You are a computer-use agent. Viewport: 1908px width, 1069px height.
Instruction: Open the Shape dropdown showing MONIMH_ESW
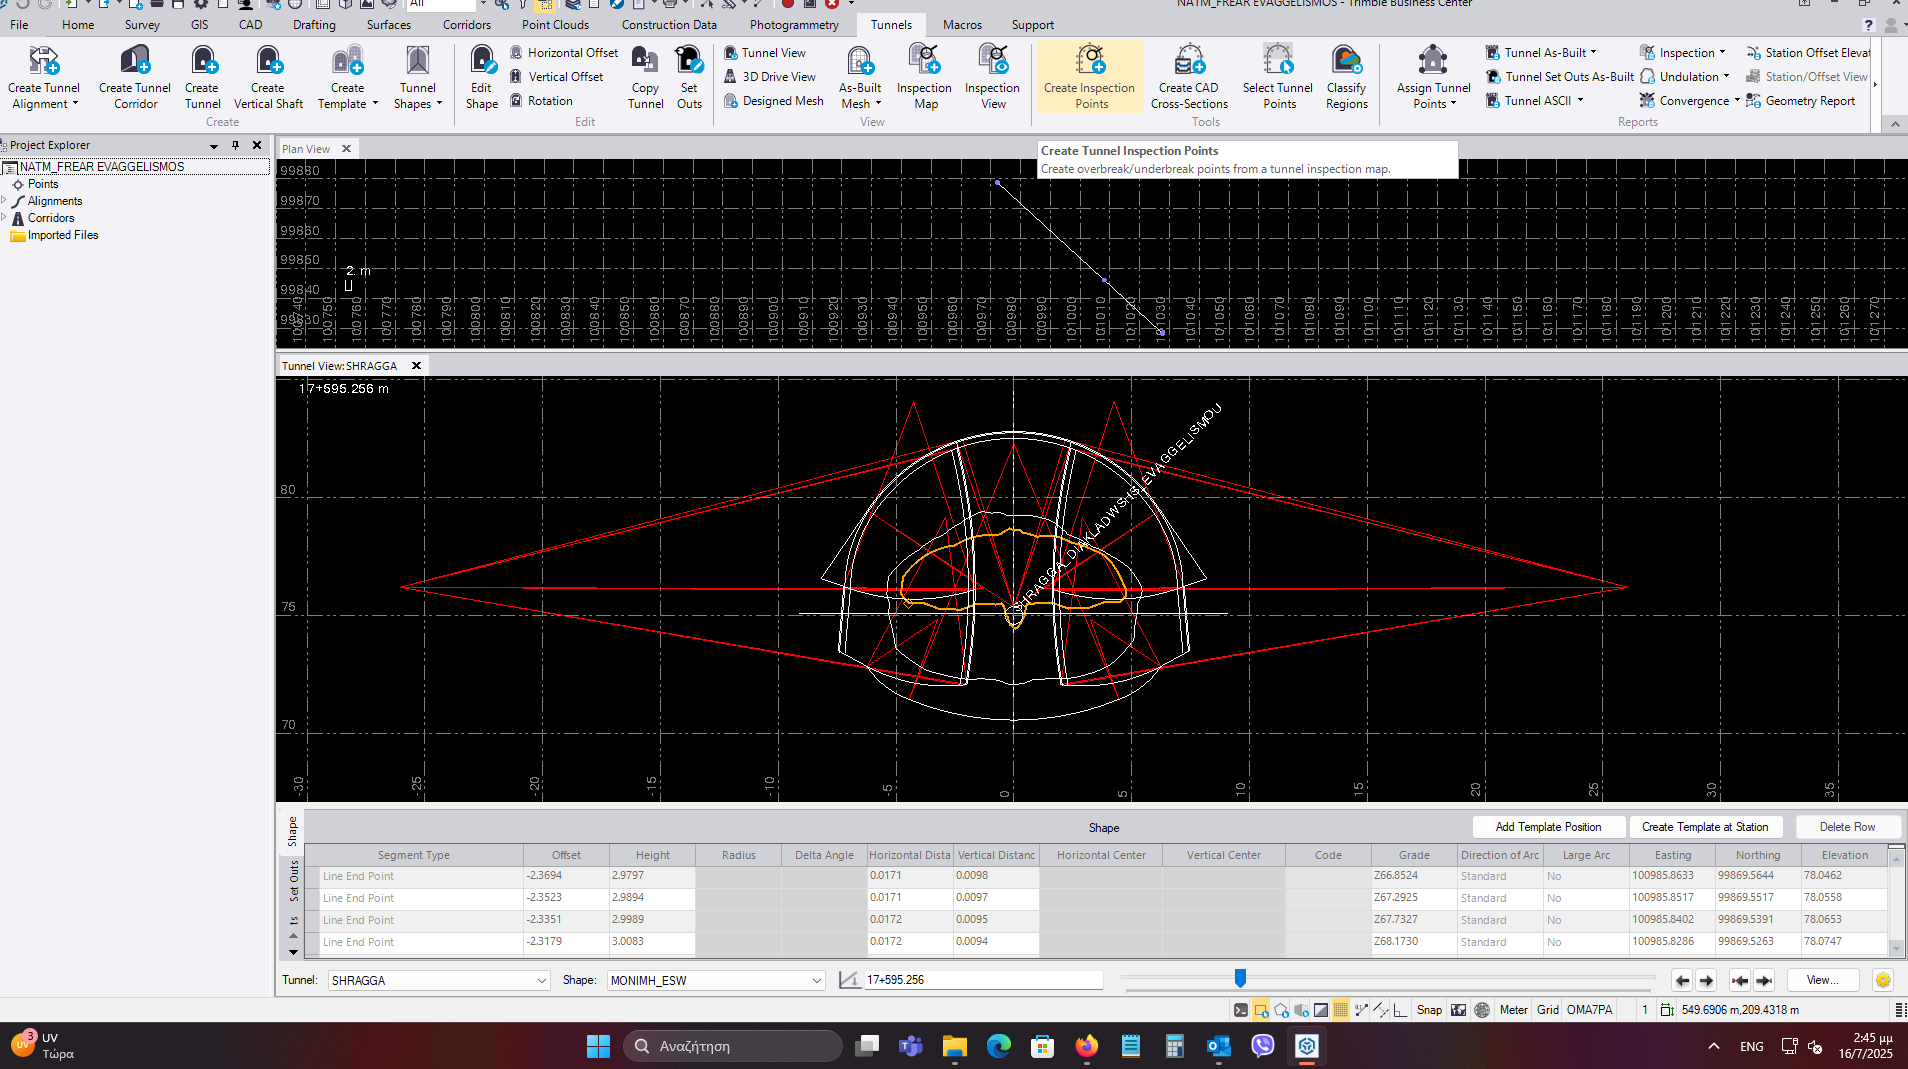pos(816,980)
